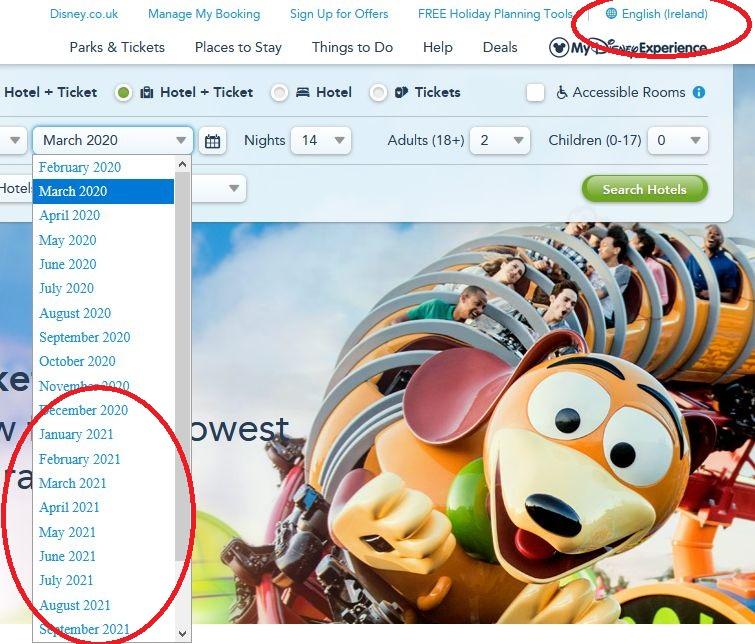Viewport: 755px width, 644px height.
Task: Change language from English (Ireland)
Action: [x=664, y=14]
